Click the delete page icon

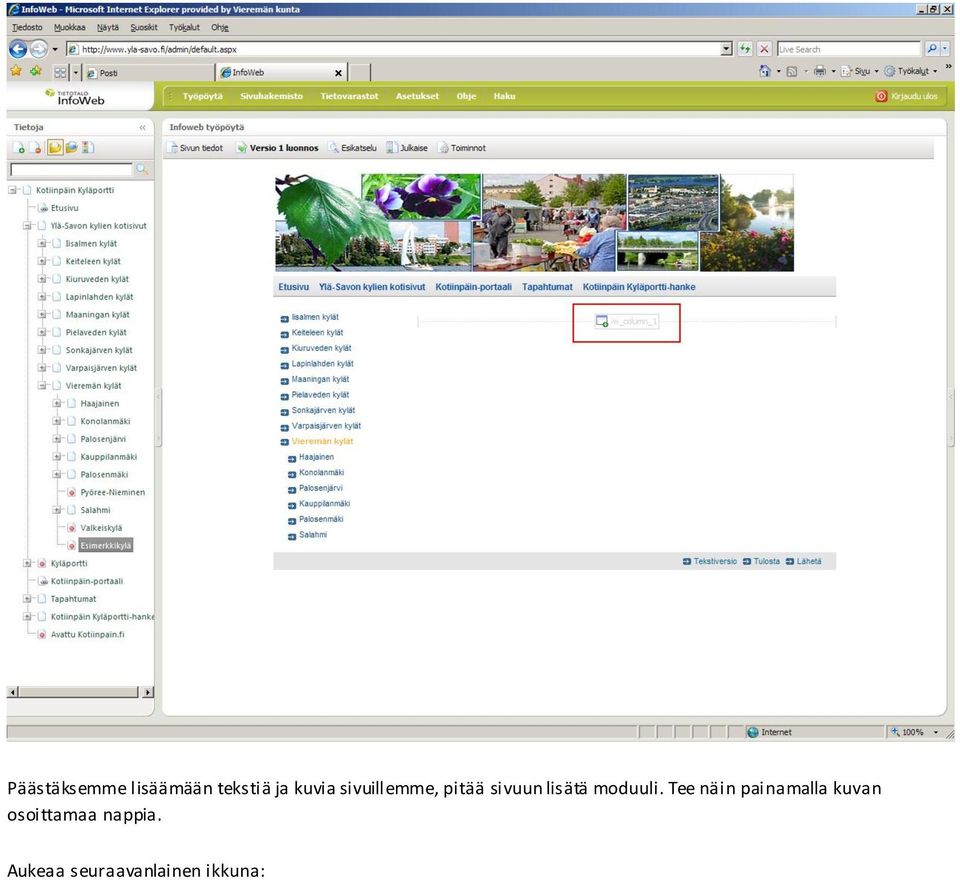point(36,148)
